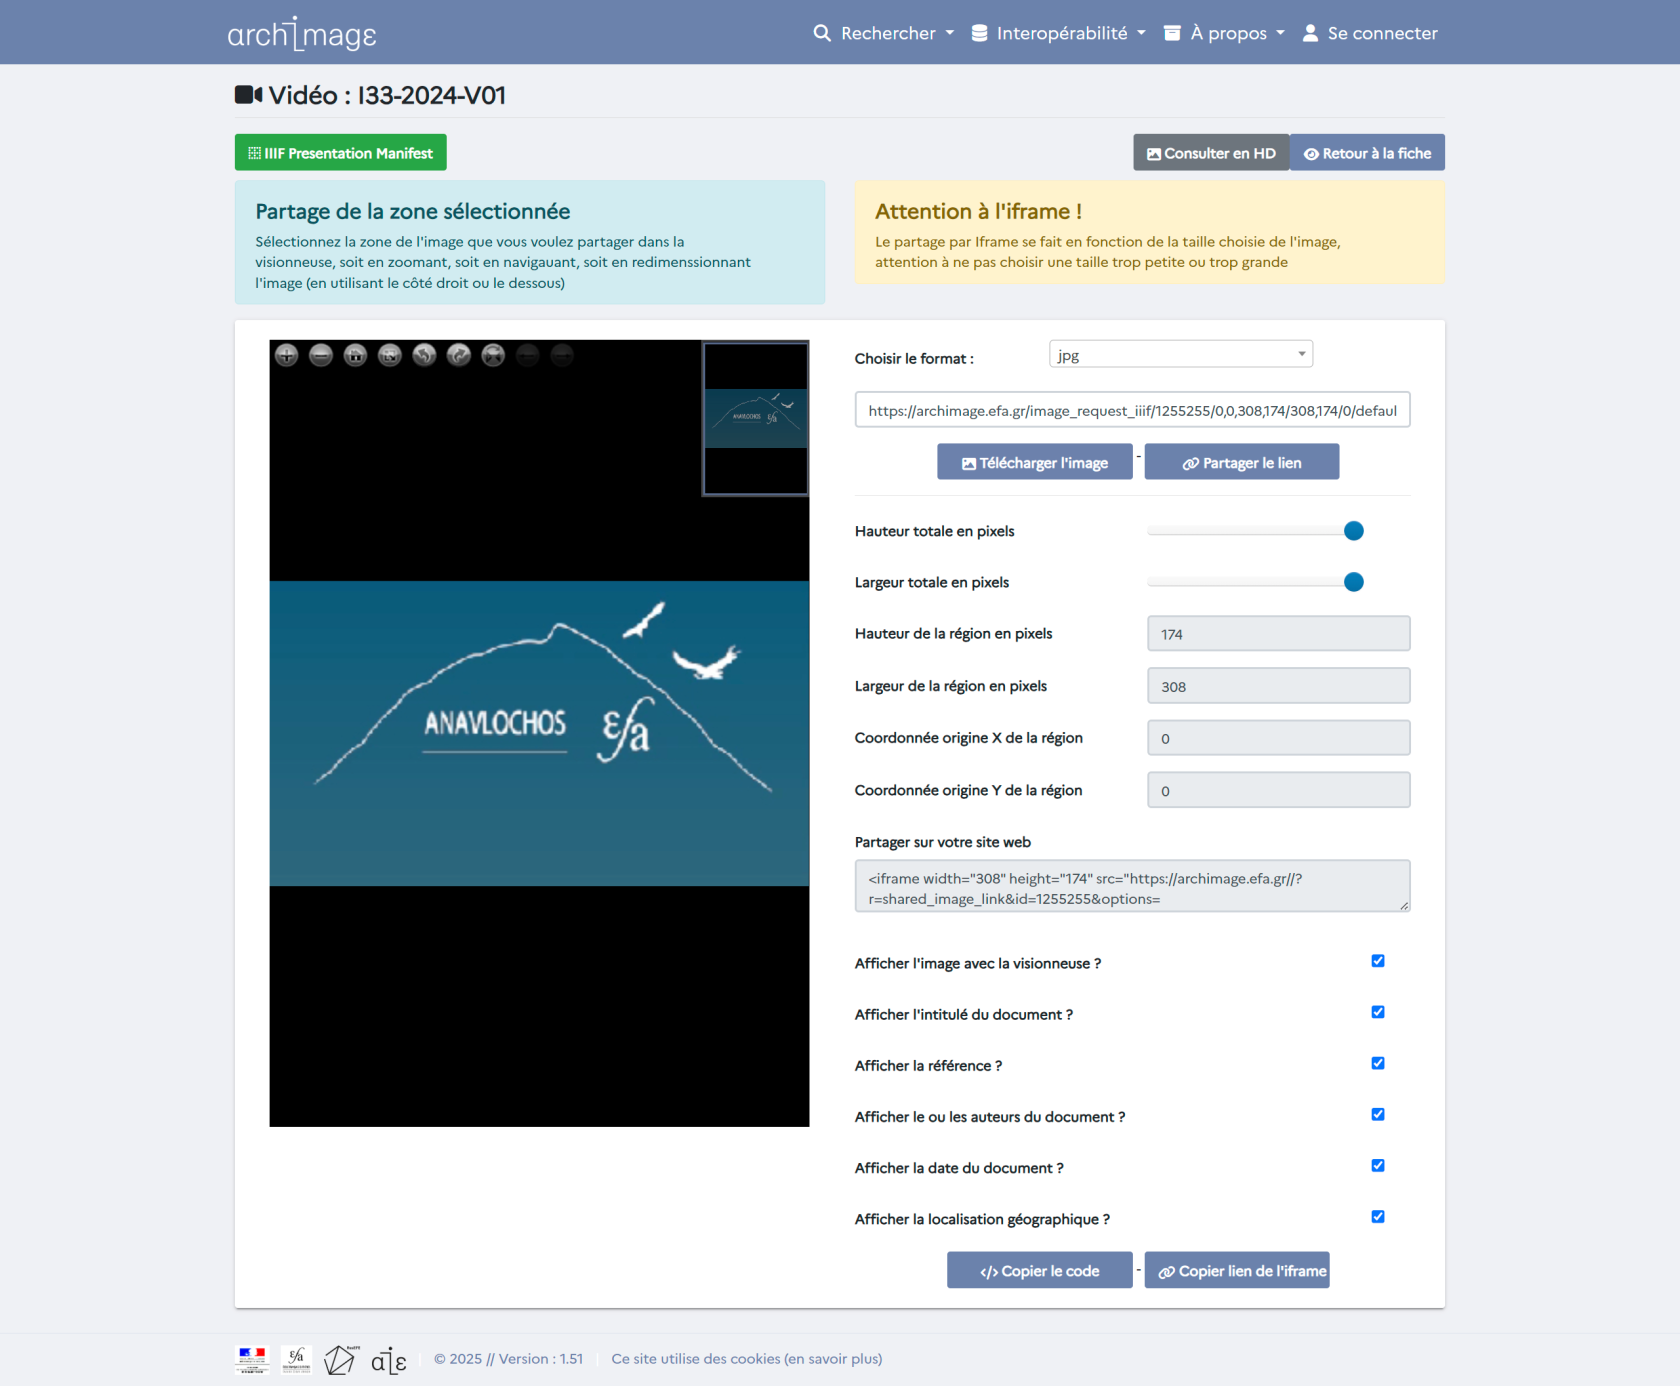The width and height of the screenshot is (1680, 1386).
Task: Click the 'Hauteur totale en pixels' slider handle
Action: click(1354, 531)
